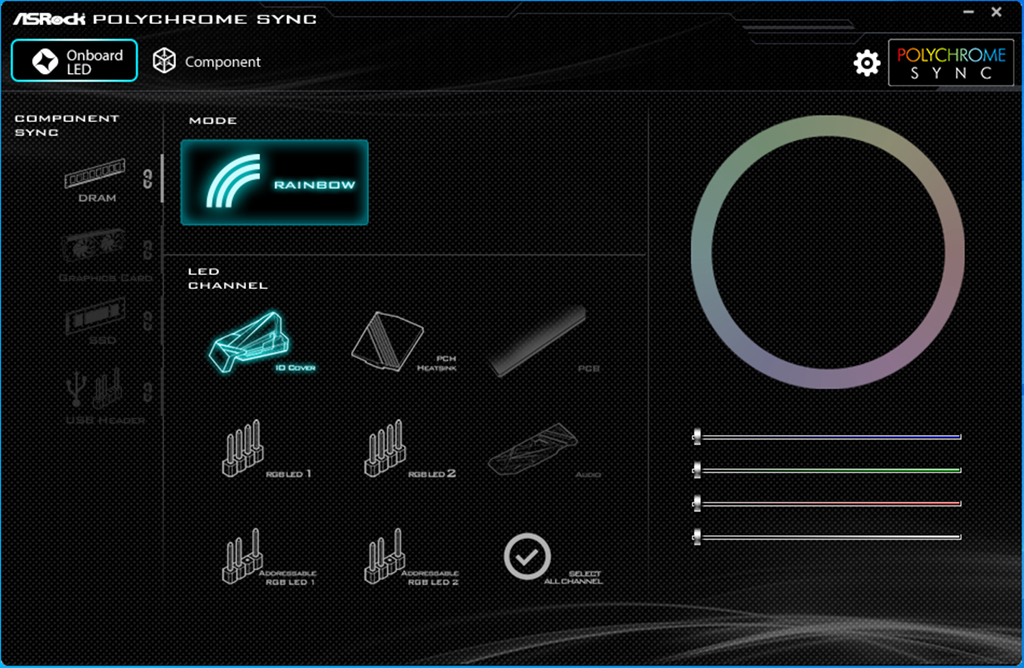Select the PCH Heatsink LED channel
Viewport: 1024px width, 668px height.
(404, 342)
